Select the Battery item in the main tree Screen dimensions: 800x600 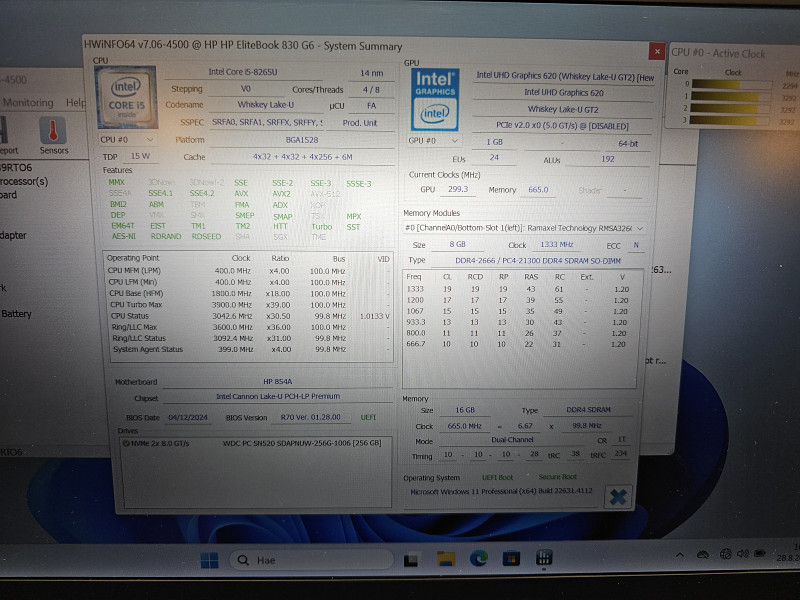click(16, 314)
